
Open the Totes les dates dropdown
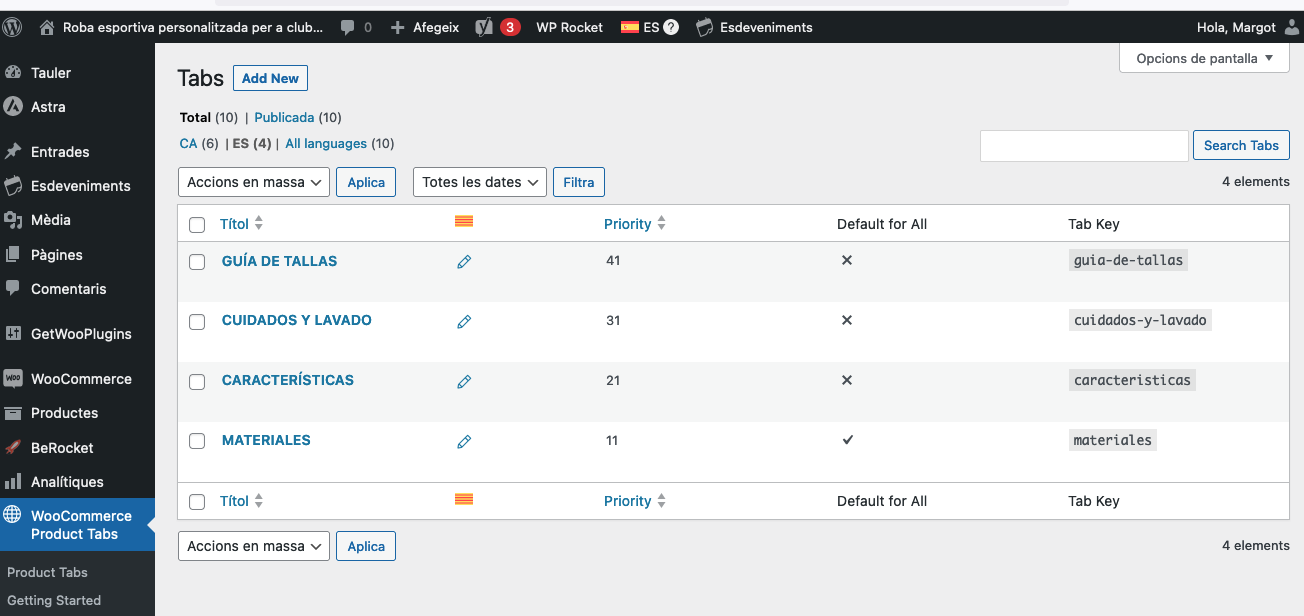(480, 182)
